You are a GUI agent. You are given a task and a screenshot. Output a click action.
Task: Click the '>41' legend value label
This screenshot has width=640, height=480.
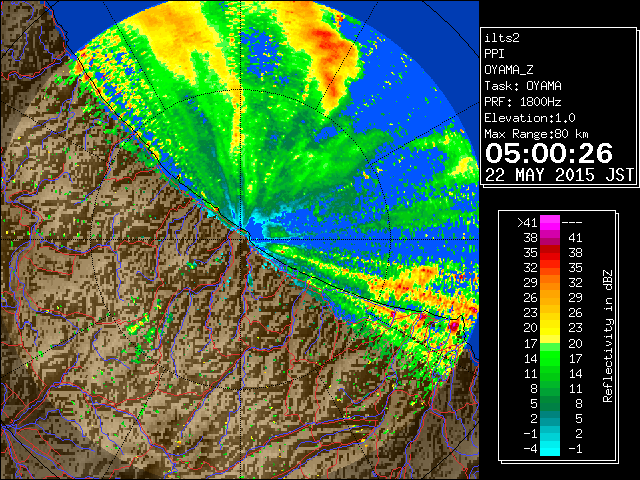tap(527, 222)
